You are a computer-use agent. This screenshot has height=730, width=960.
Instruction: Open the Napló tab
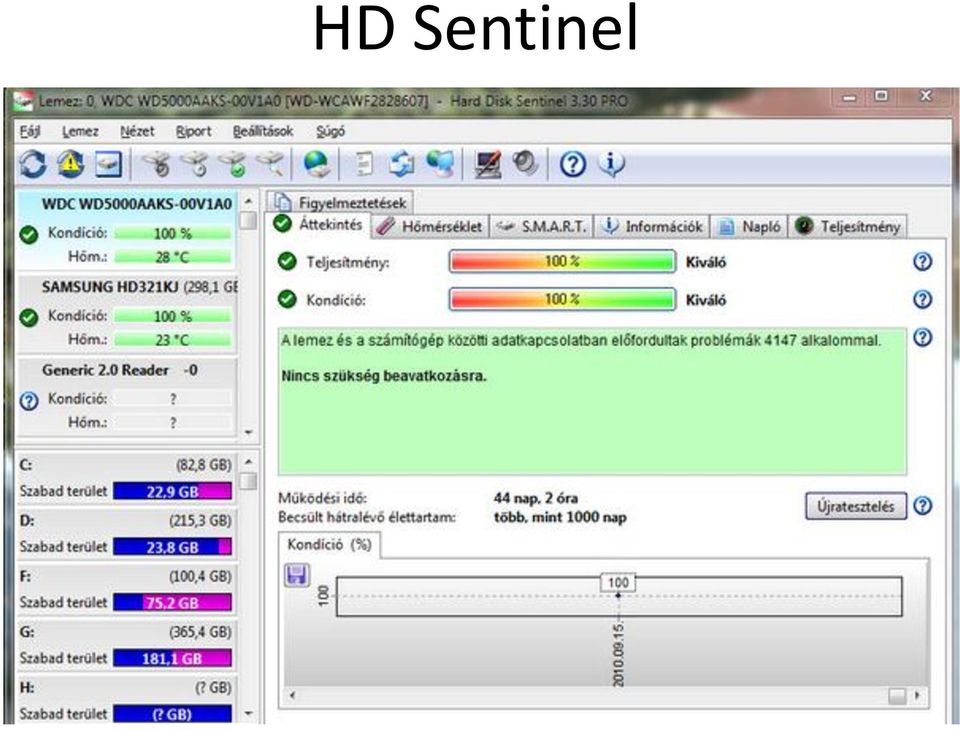[x=749, y=227]
